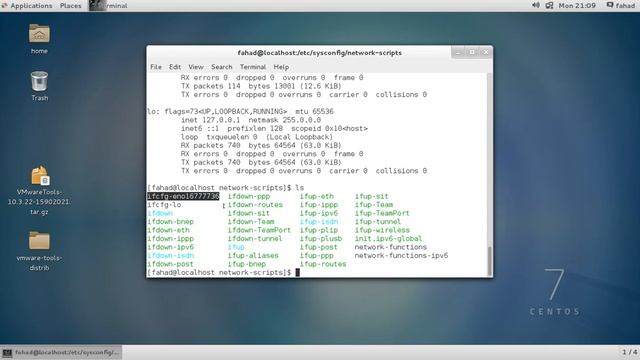Click the highlighted ifcfg-eno16777736 file name
The height and width of the screenshot is (360, 640).
pyautogui.click(x=183, y=196)
